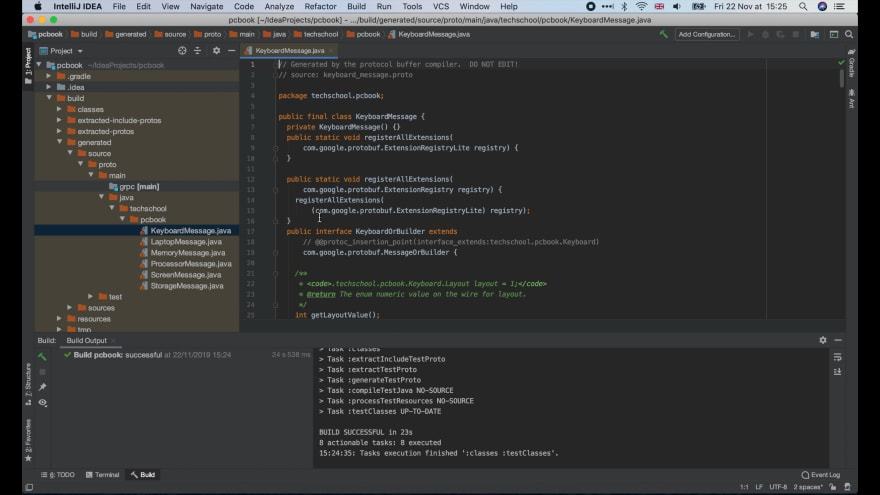This screenshot has height=495, width=880.
Task: Open Build panel settings gear
Action: [823, 340]
